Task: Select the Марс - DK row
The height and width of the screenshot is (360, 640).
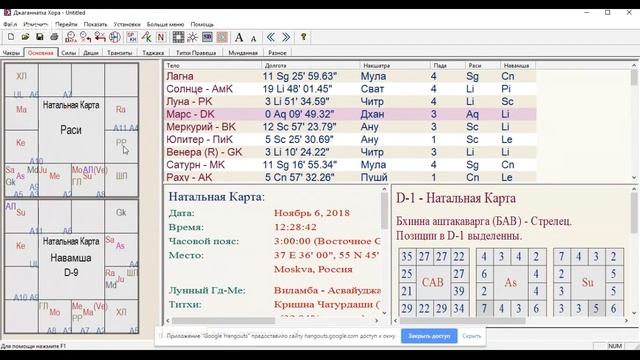Action: point(350,114)
